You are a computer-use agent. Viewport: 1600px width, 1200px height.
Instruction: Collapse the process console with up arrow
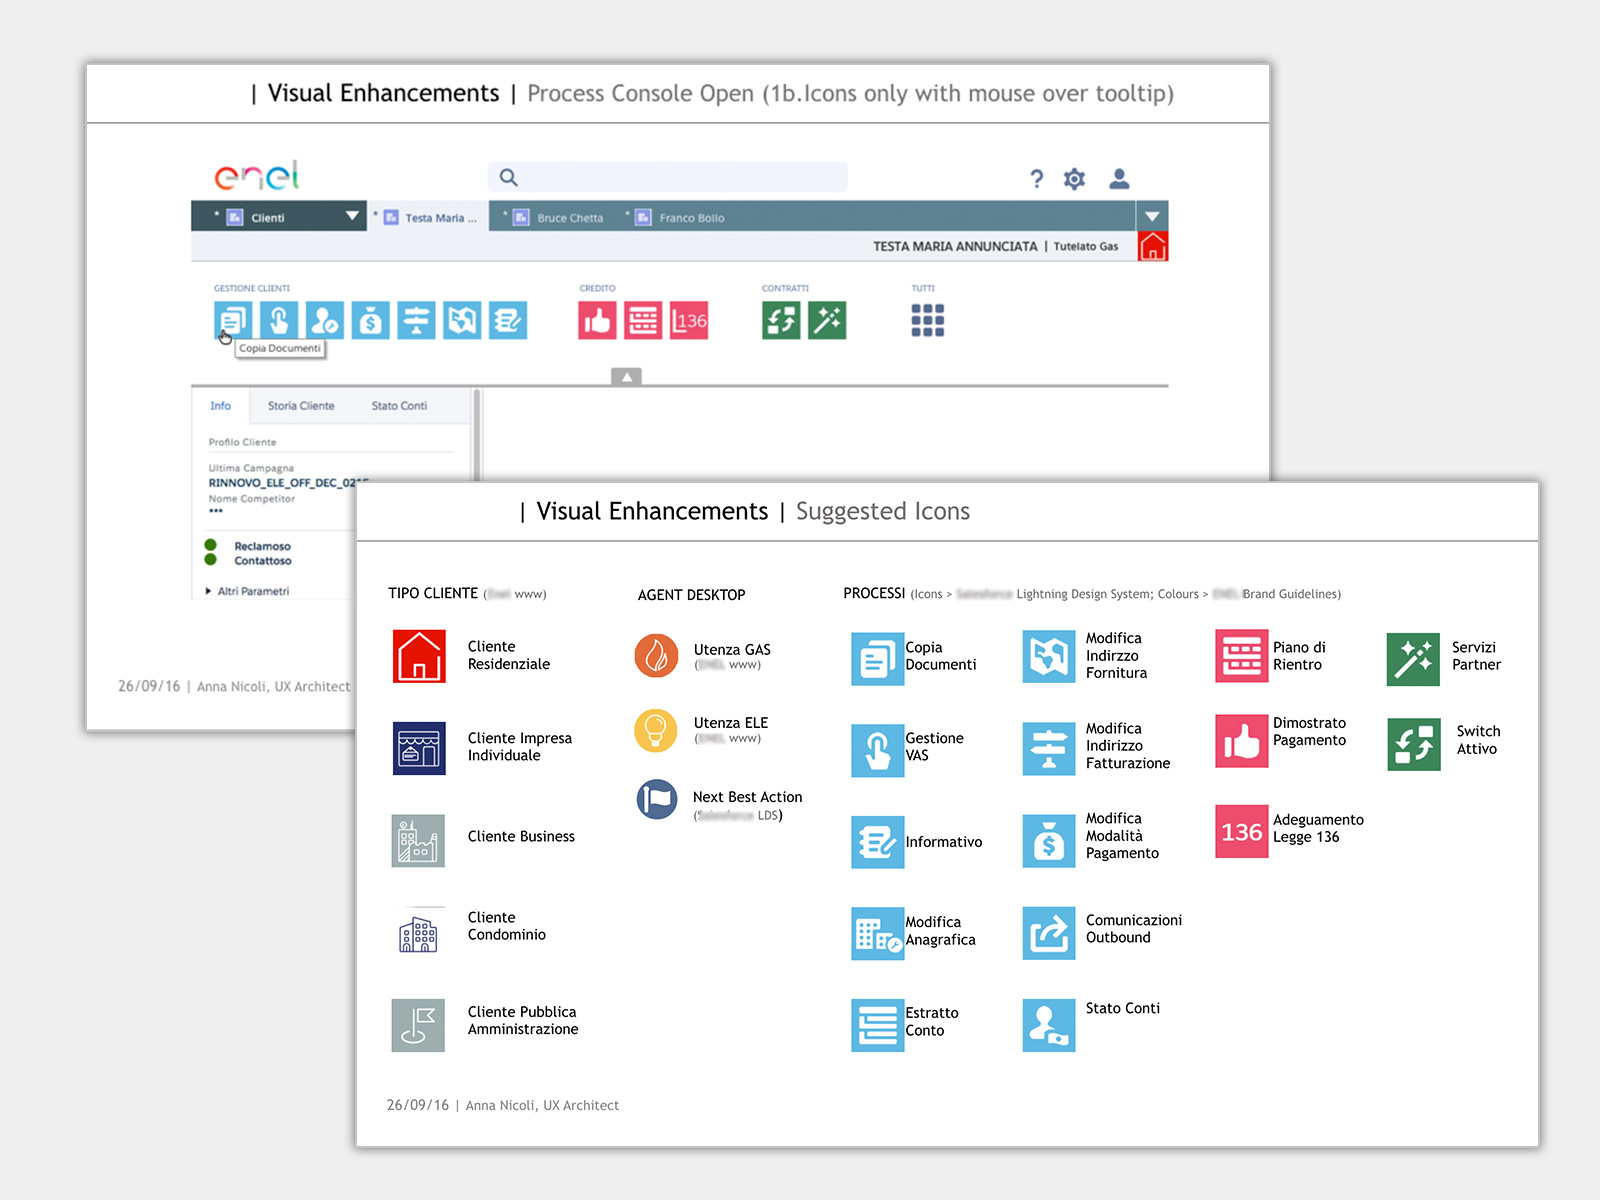tap(626, 377)
